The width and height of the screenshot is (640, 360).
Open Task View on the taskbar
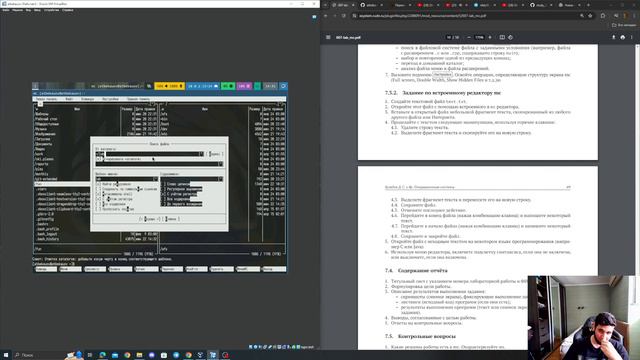(x=90, y=355)
